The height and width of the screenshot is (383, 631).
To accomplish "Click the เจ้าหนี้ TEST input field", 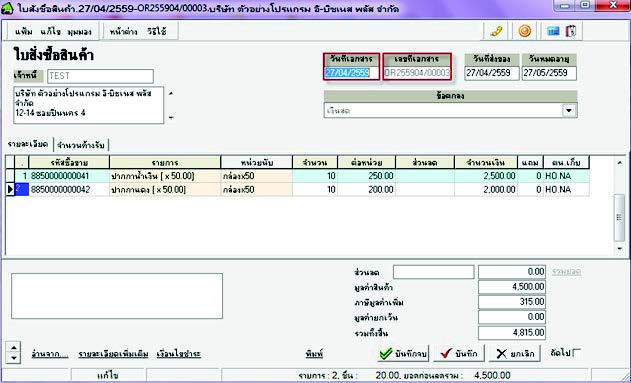I will [x=100, y=76].
